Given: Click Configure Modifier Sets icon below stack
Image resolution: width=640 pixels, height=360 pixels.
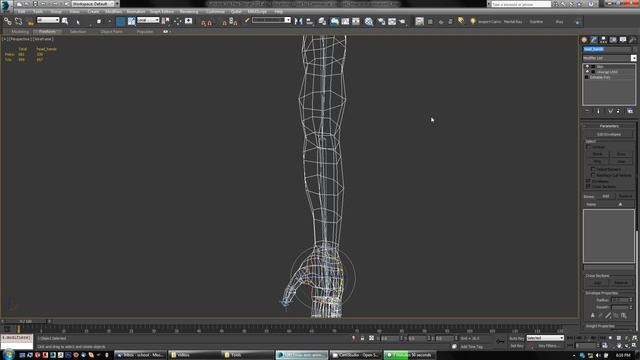Looking at the screenshot, I should [630, 111].
